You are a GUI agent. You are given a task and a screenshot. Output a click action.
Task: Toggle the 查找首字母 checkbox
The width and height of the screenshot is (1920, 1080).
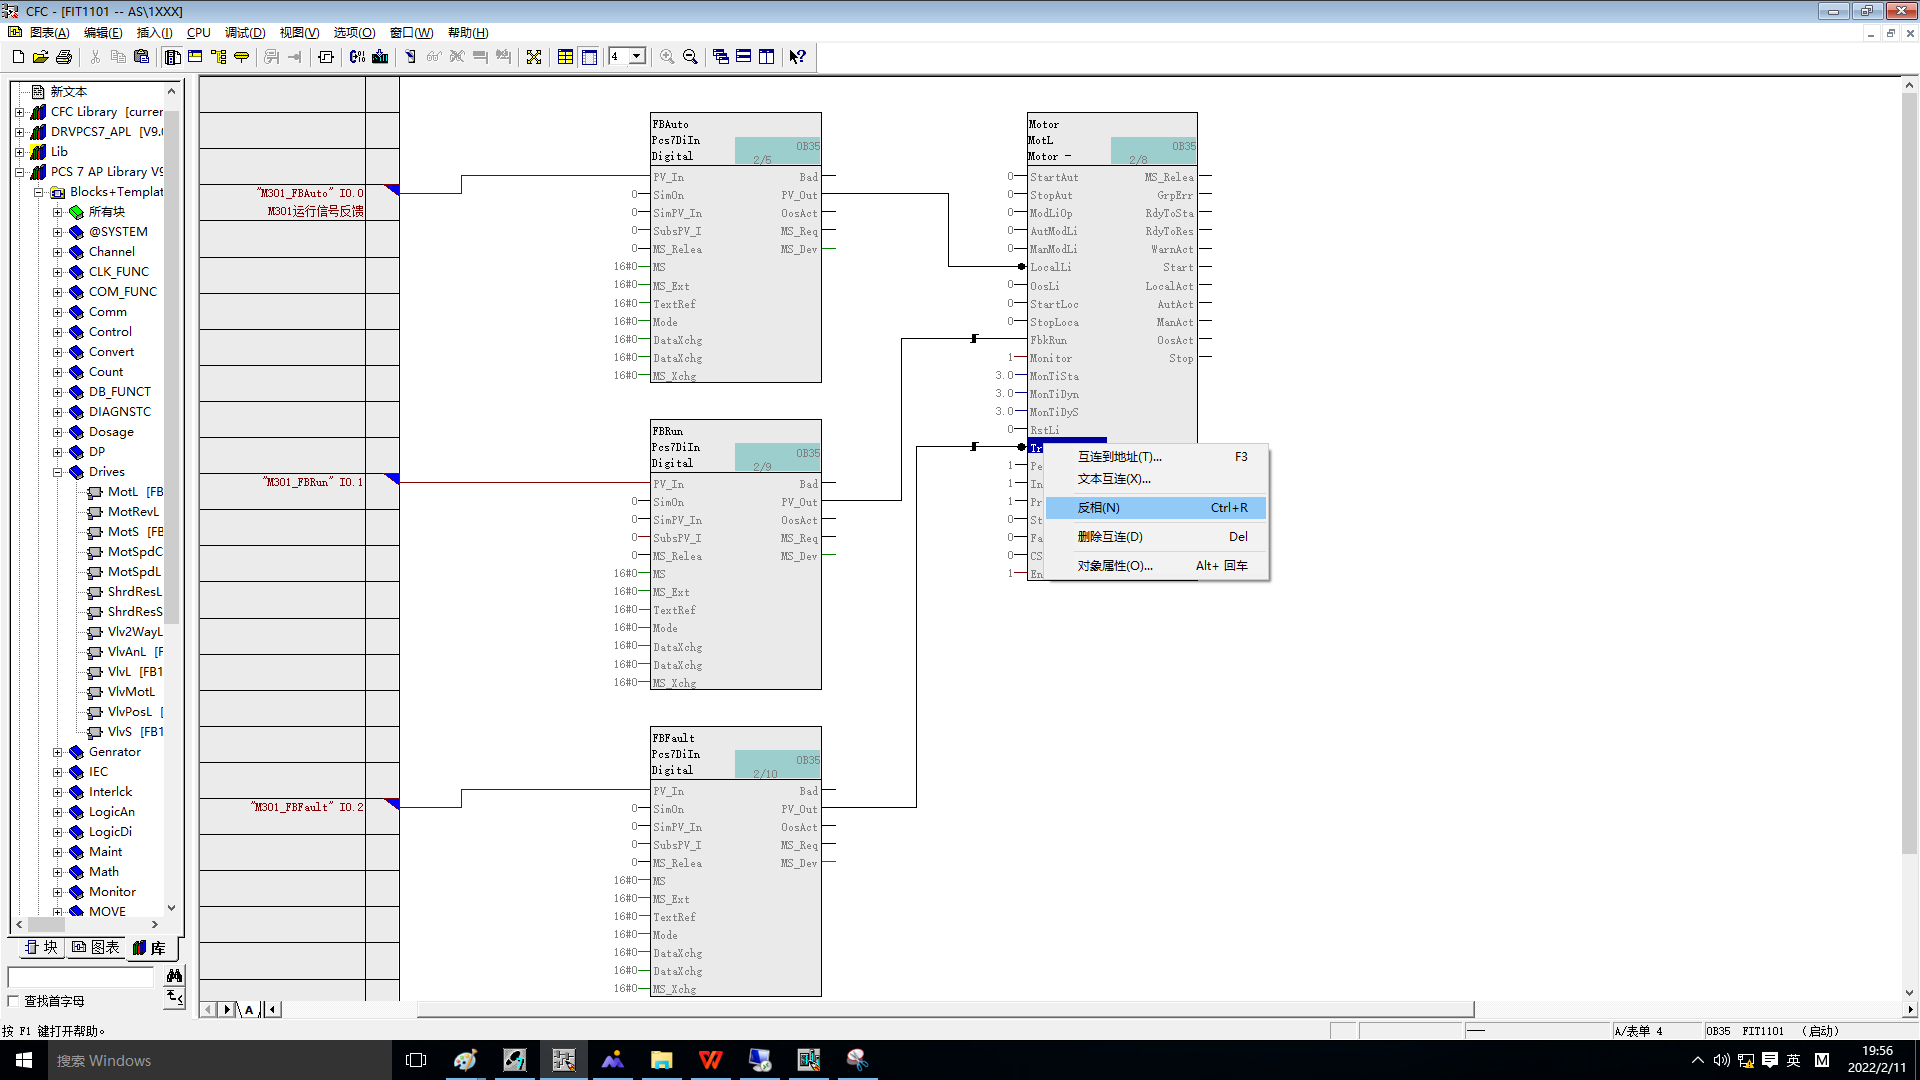click(14, 1001)
